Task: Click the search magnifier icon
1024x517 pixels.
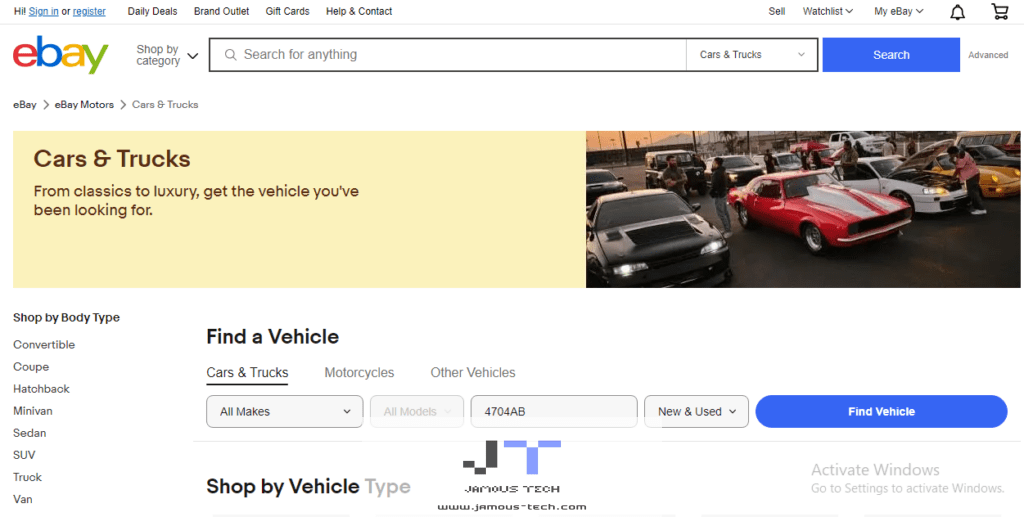Action: [230, 55]
